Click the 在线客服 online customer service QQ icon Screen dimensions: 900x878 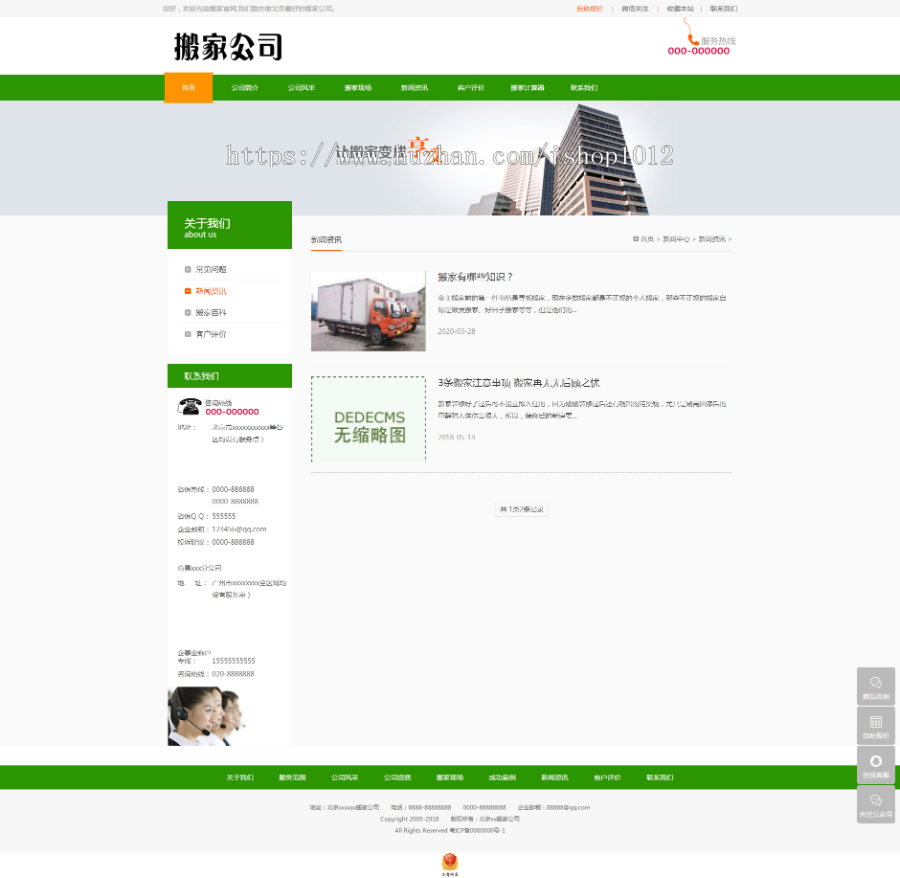(875, 762)
